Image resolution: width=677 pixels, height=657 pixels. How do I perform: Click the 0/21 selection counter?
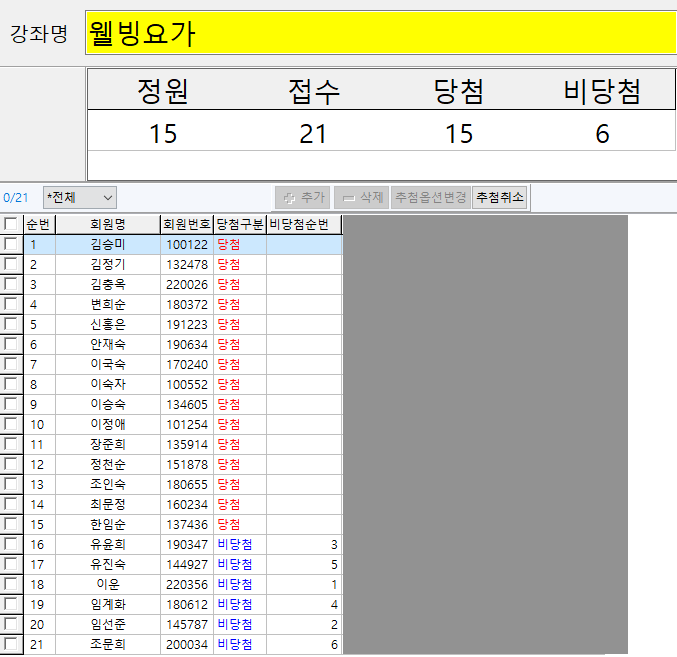pos(16,198)
